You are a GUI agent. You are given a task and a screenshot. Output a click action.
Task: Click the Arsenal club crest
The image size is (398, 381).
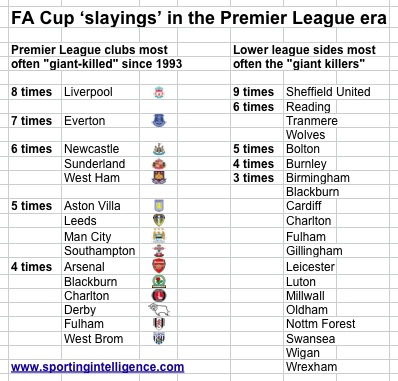pos(159,266)
